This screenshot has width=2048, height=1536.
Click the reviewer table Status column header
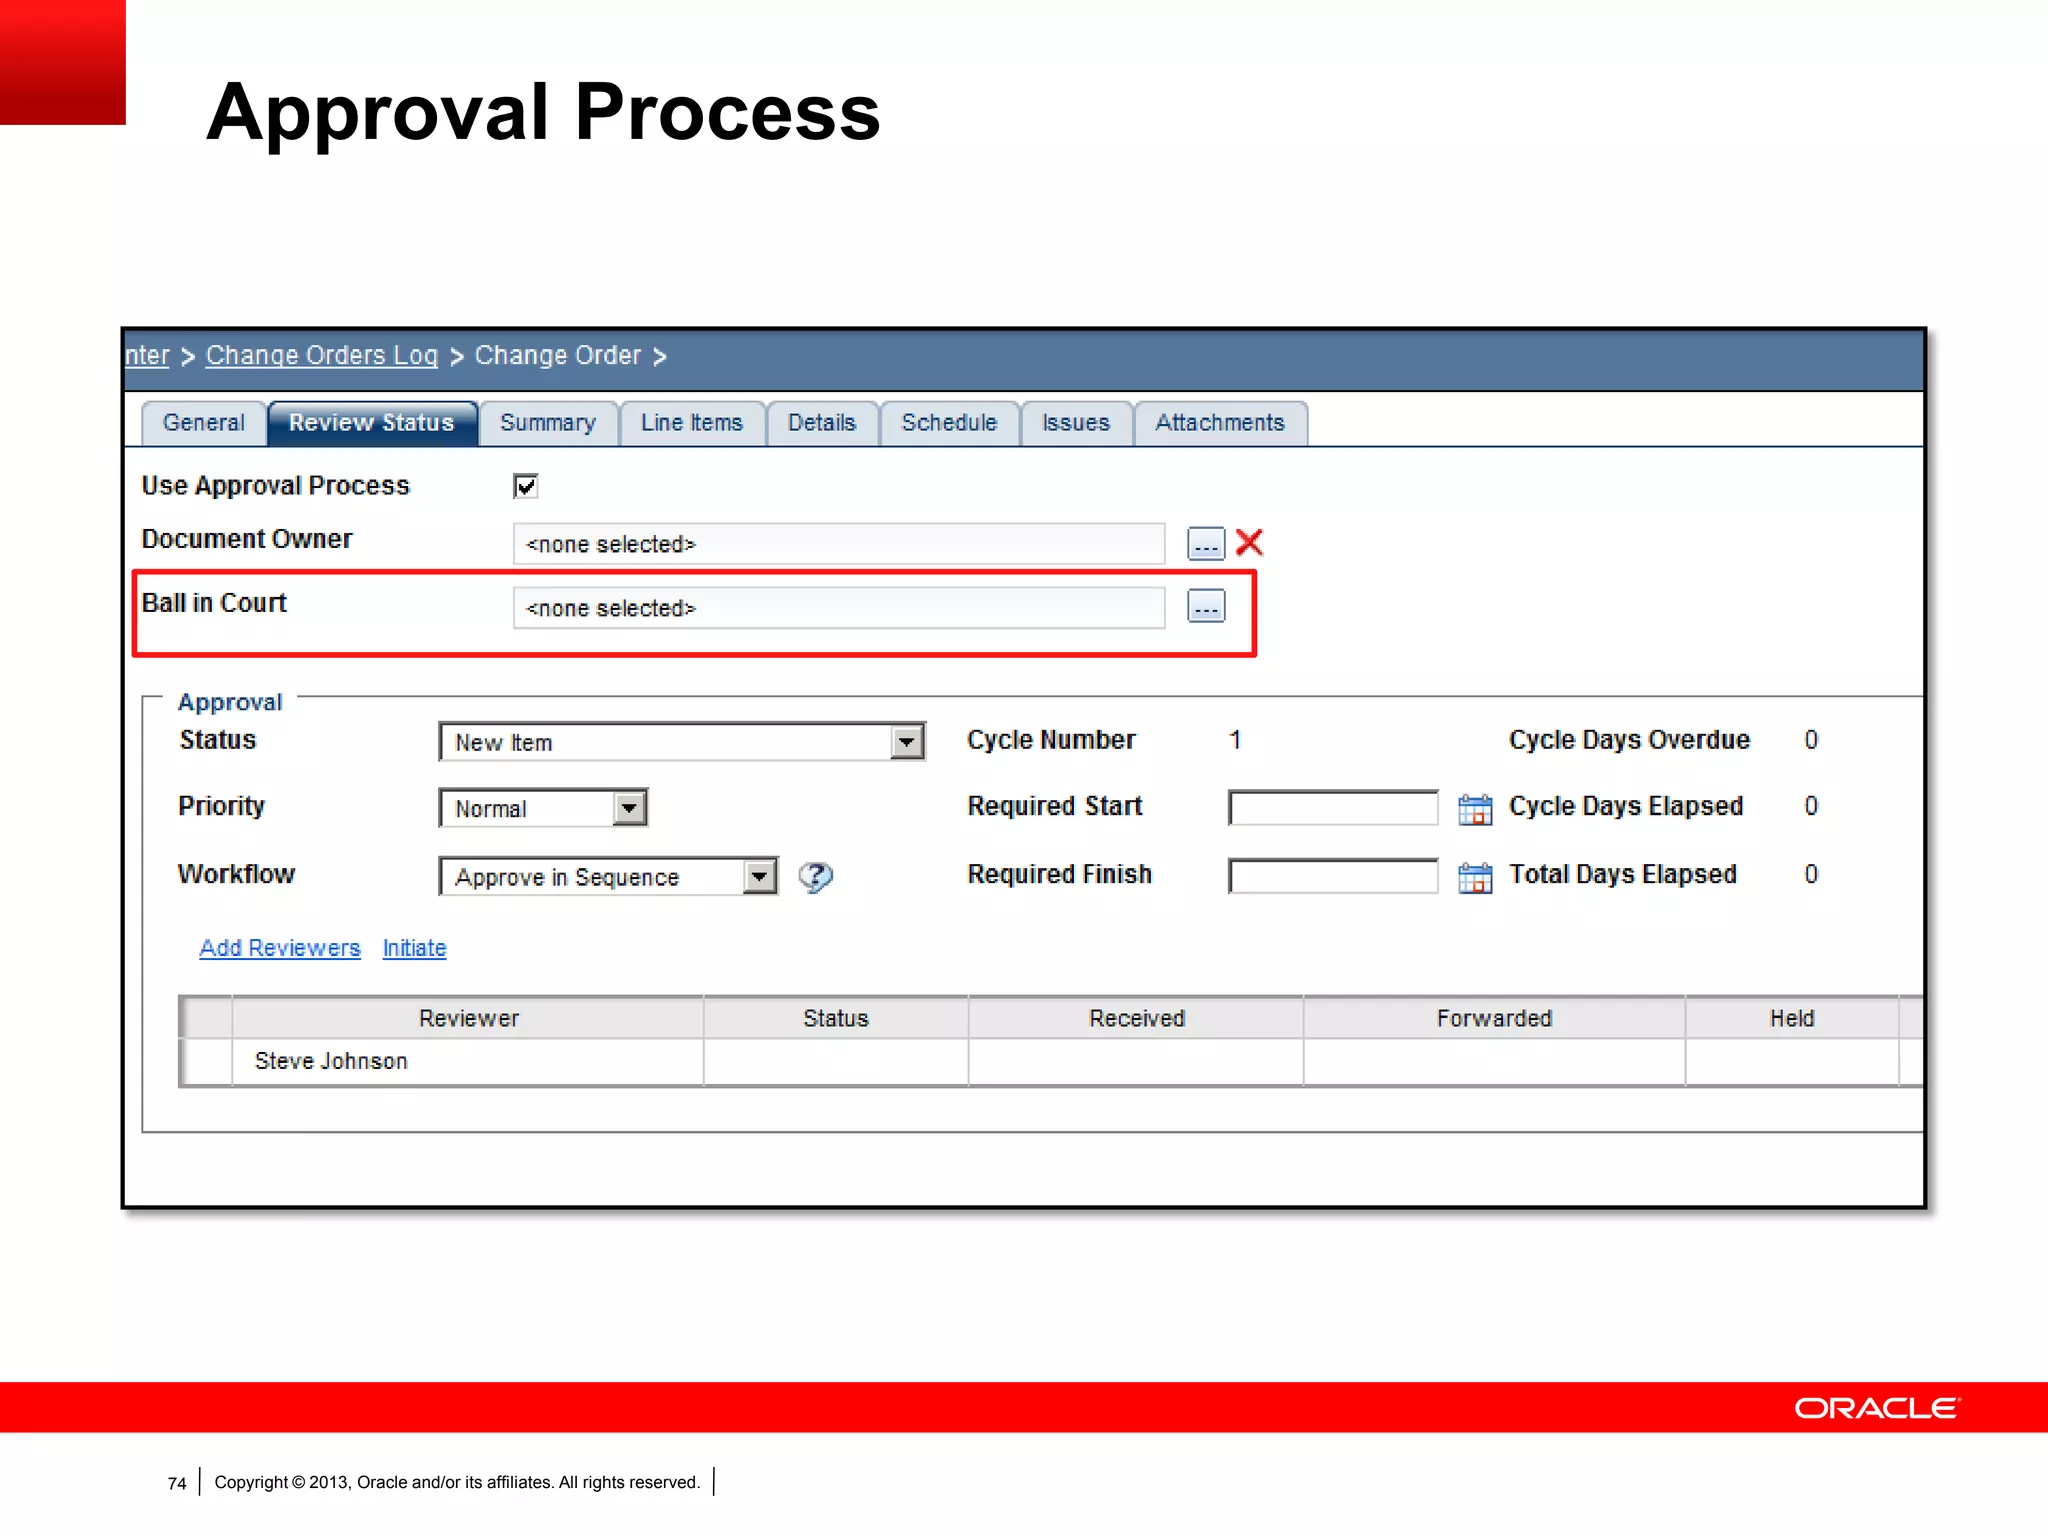[x=836, y=1018]
